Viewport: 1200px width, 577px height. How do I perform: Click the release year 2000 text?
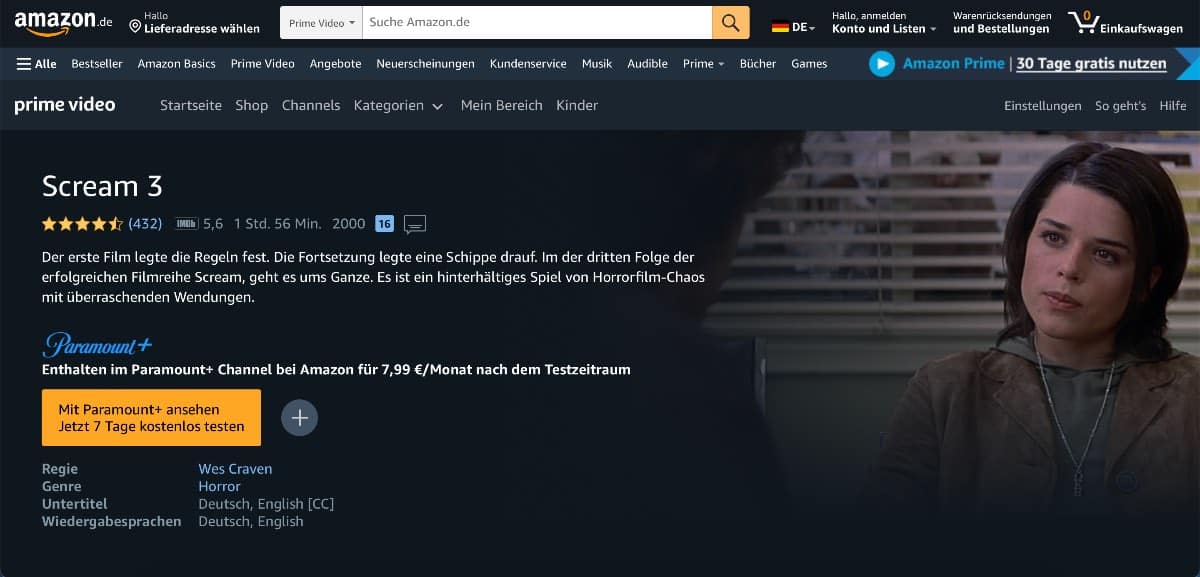tap(349, 224)
